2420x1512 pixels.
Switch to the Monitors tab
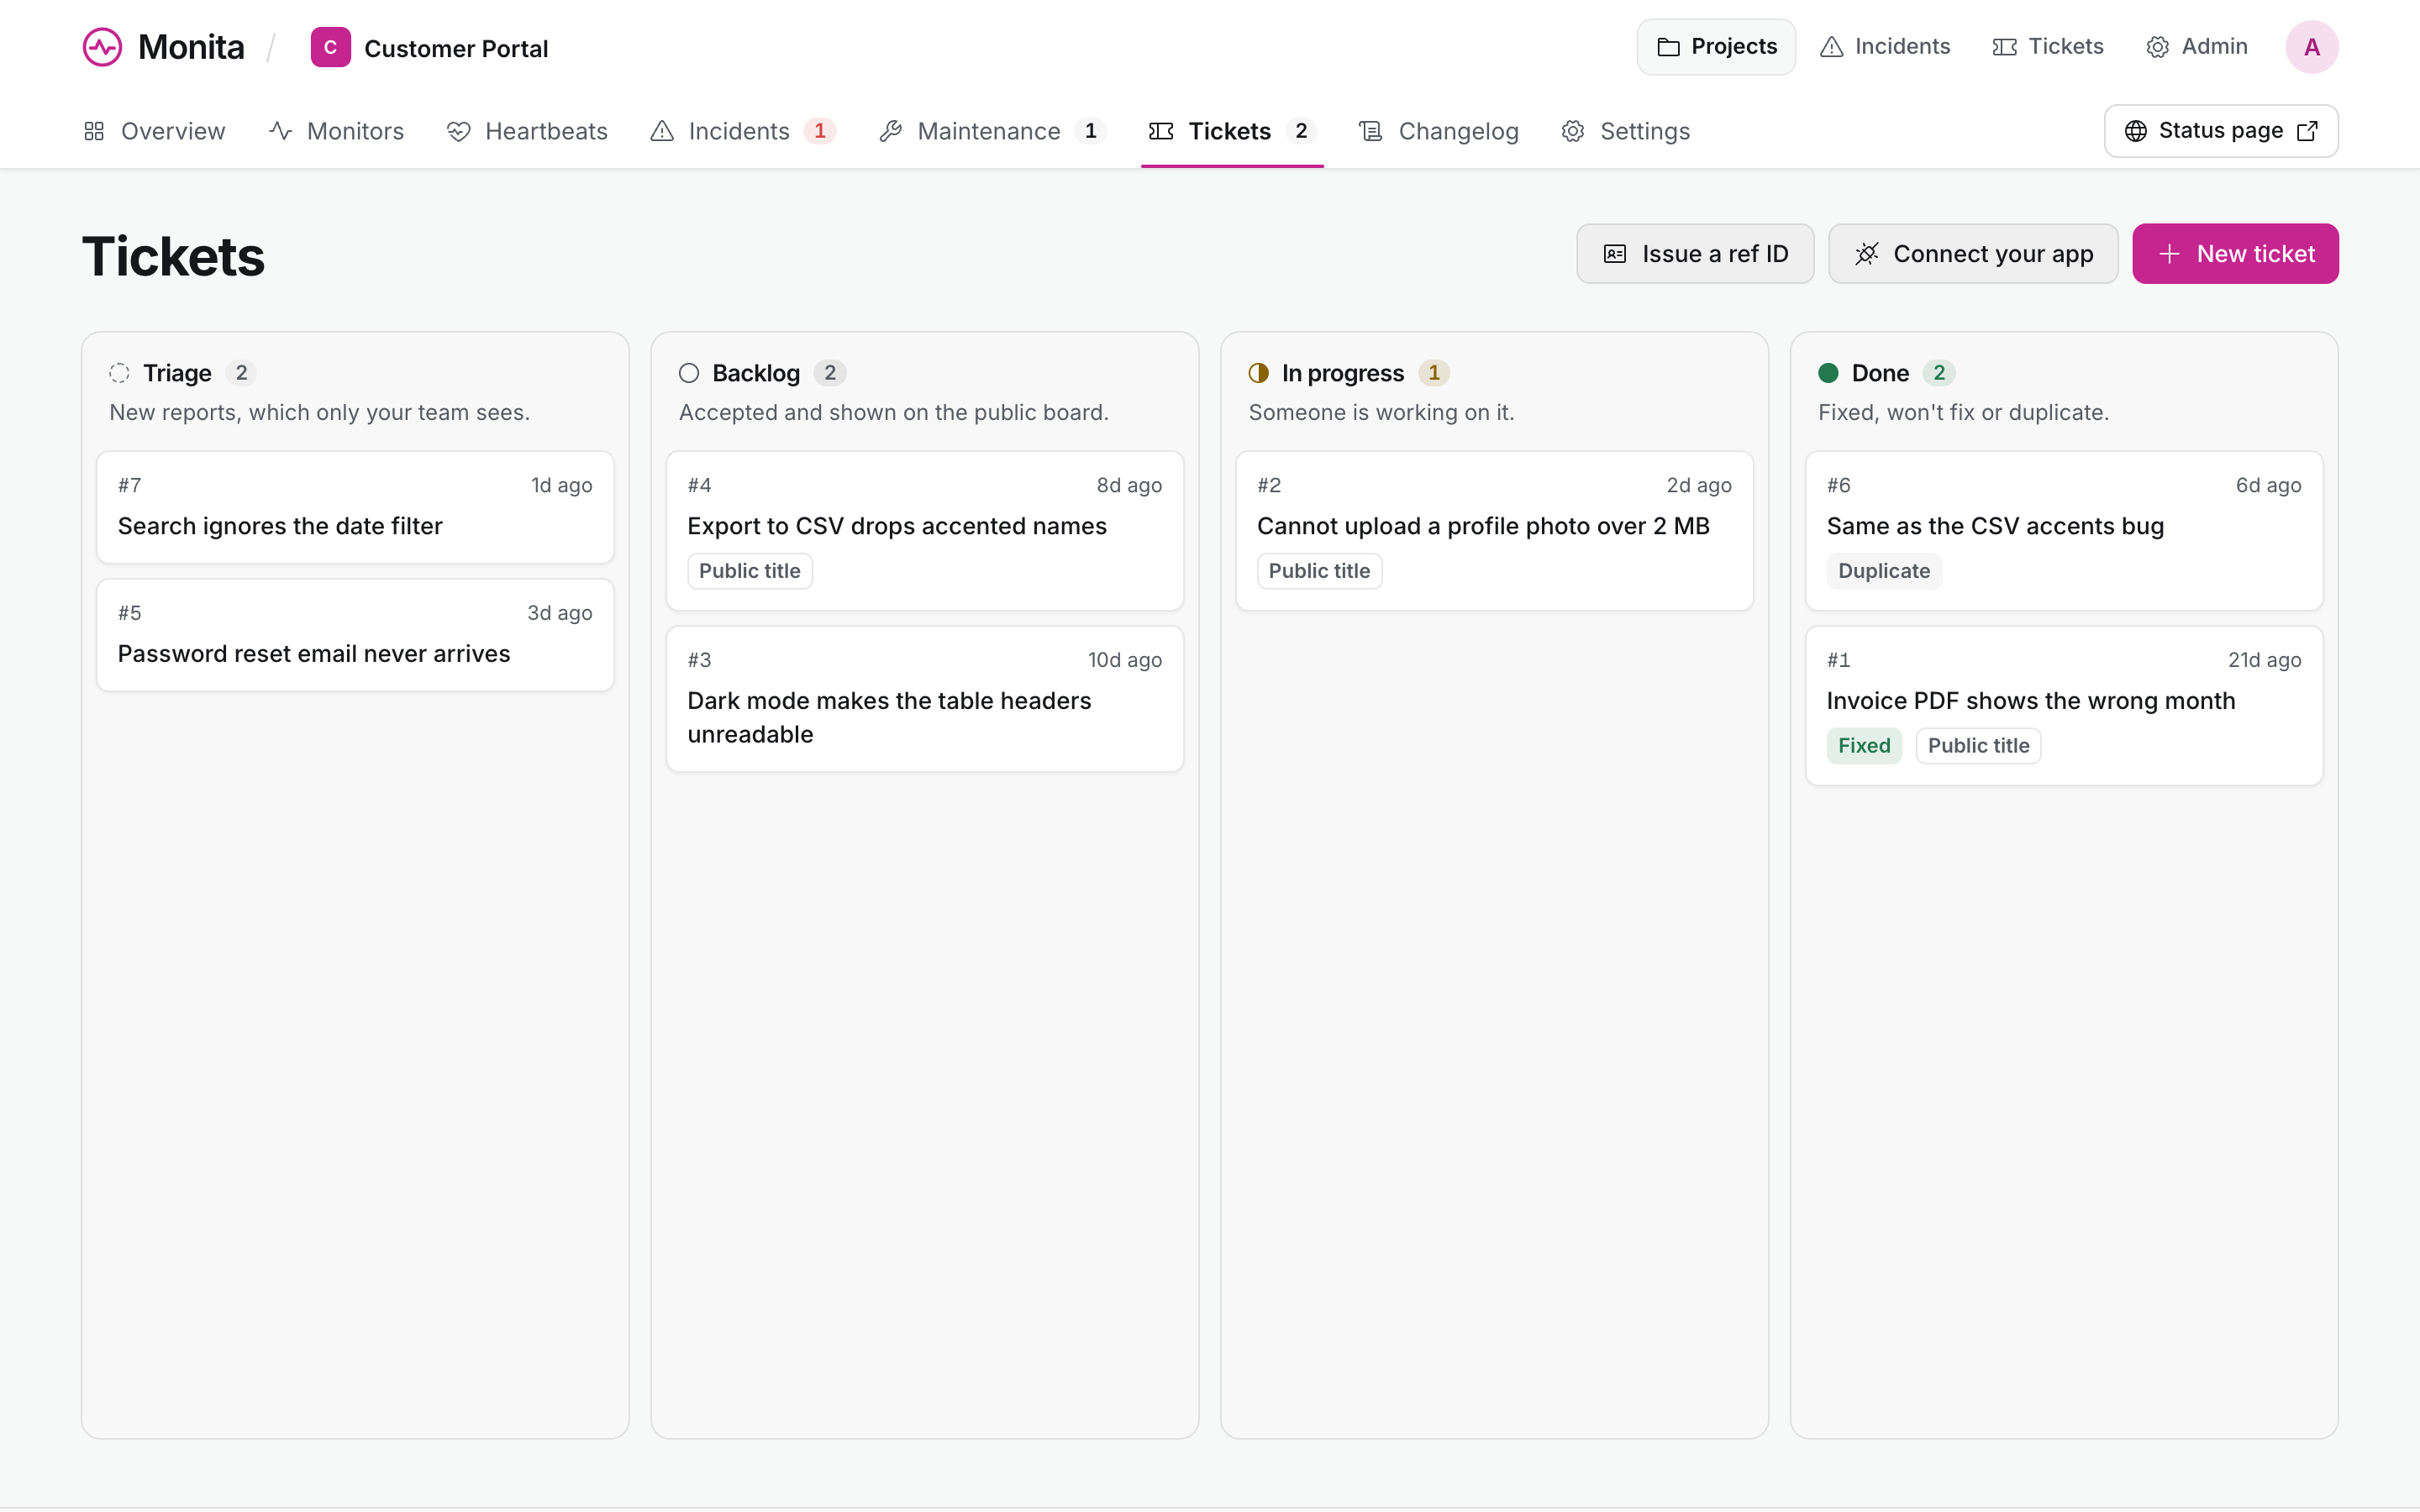(336, 131)
